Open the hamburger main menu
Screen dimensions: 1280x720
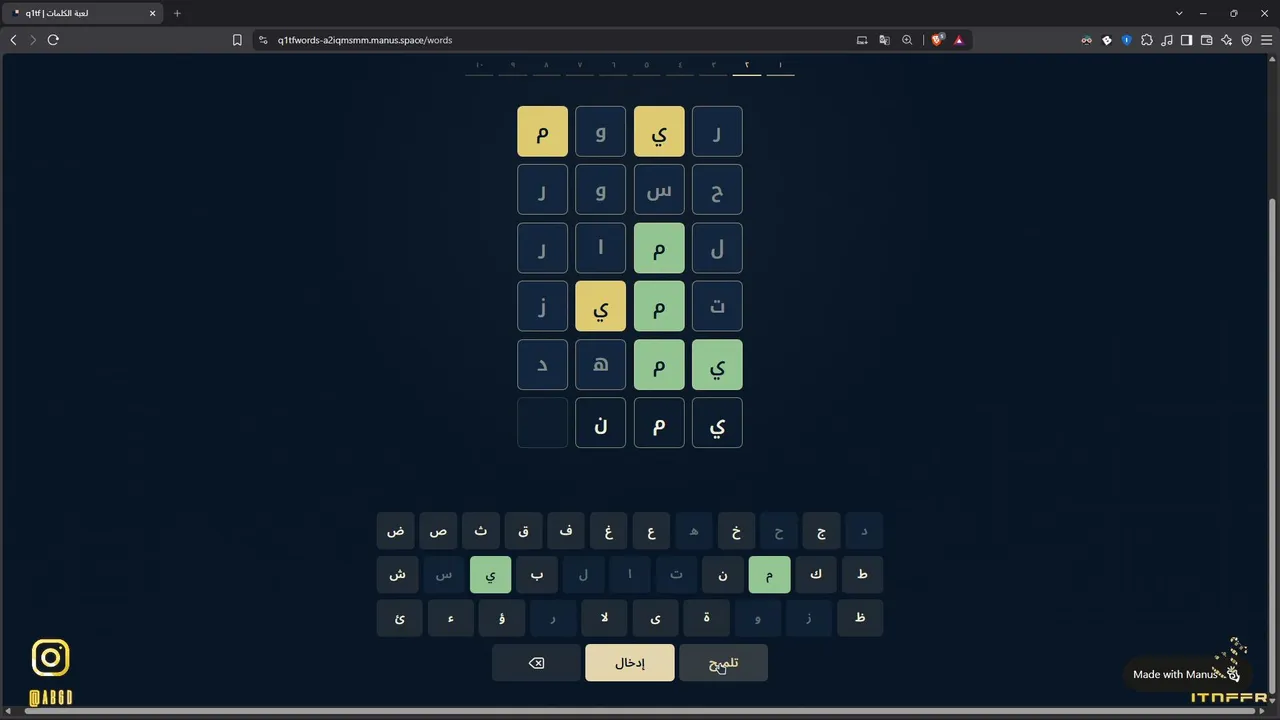1266,40
